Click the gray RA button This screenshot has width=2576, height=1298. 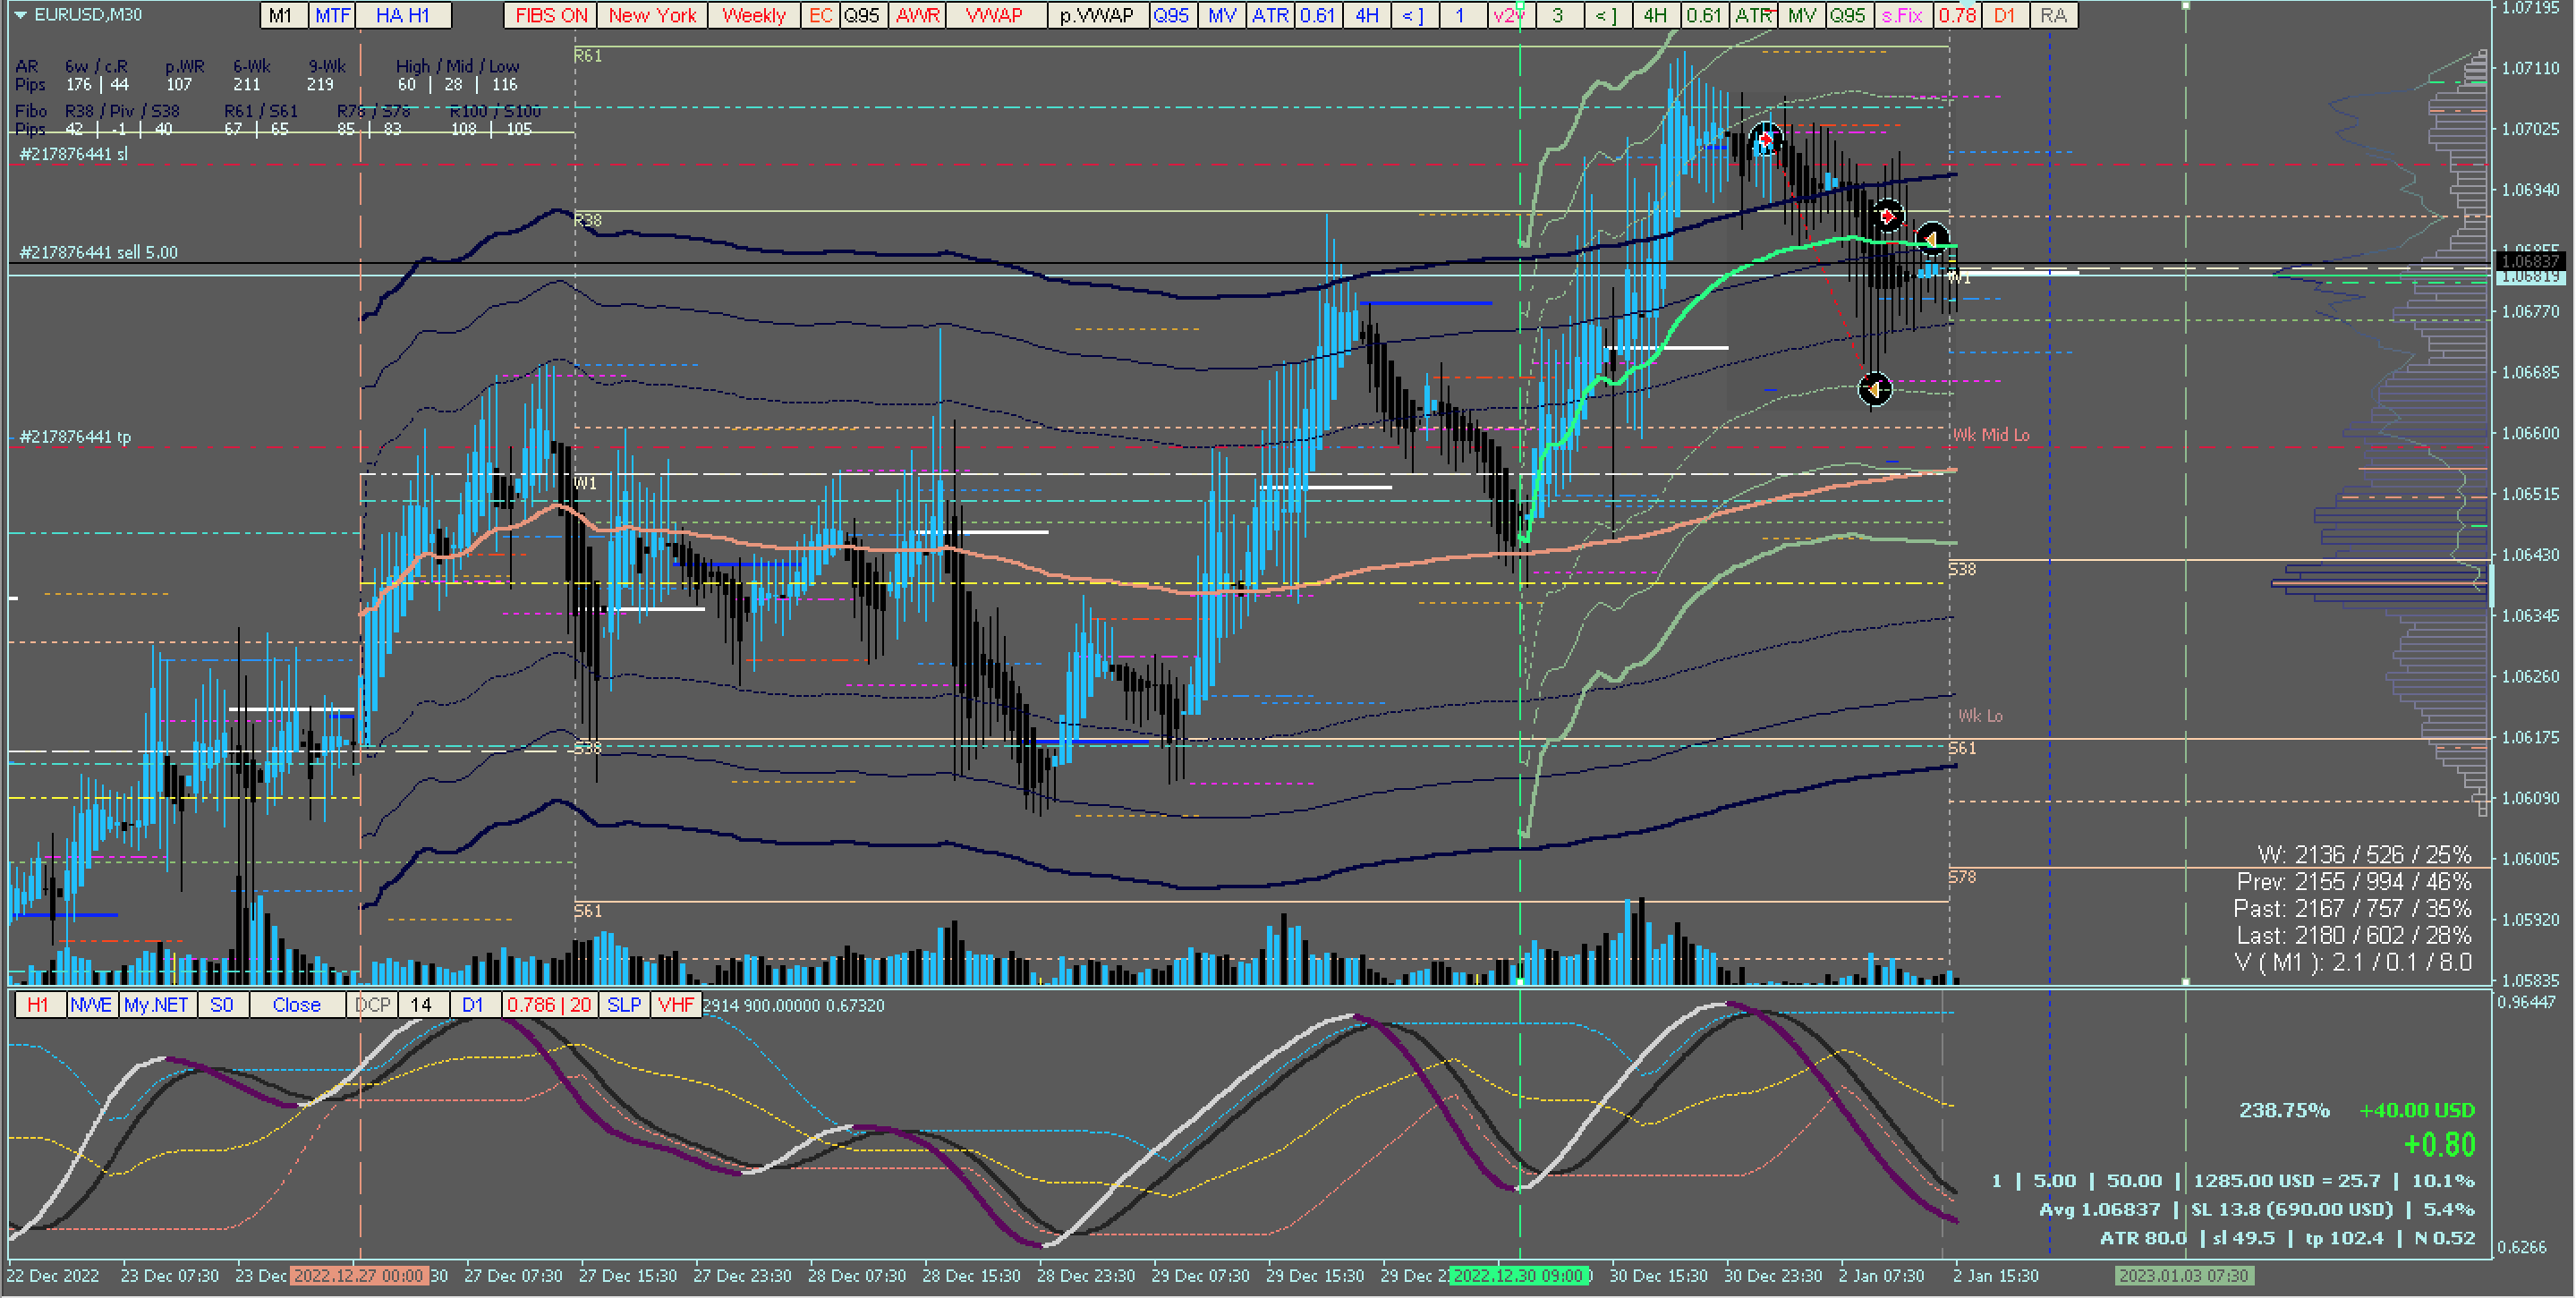tap(2053, 15)
